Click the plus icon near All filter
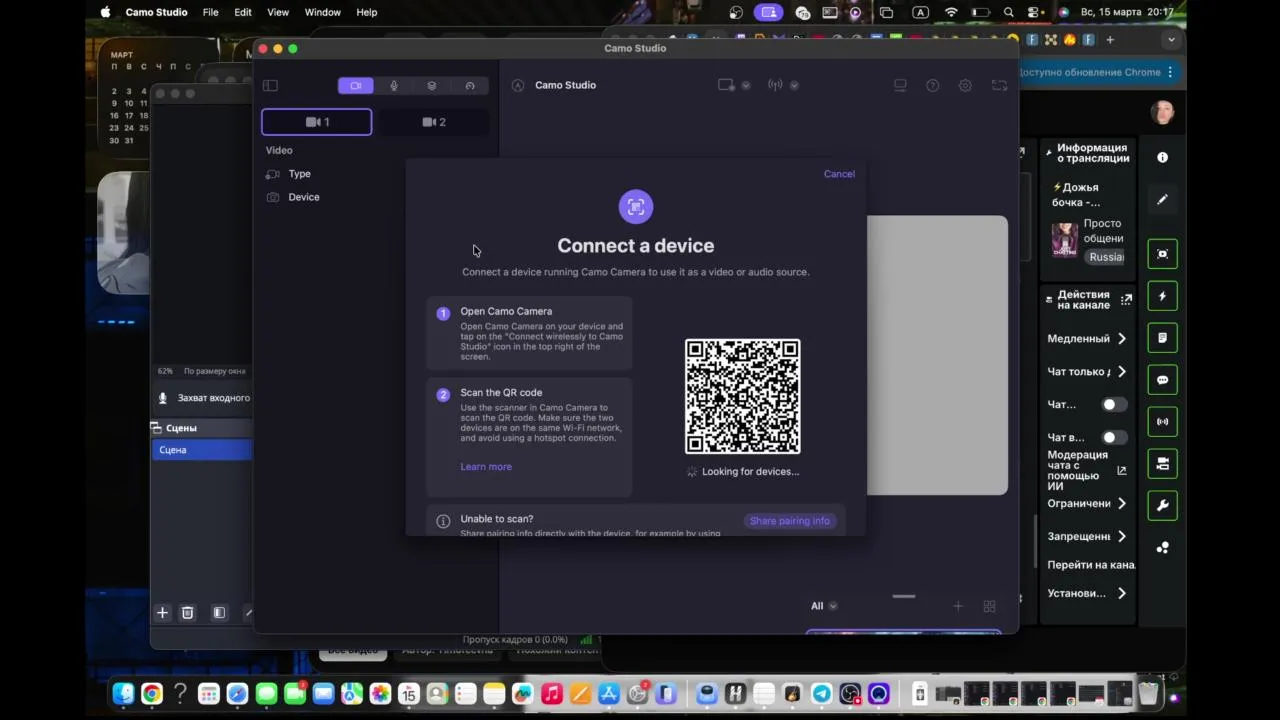The width and height of the screenshot is (1280, 720). [958, 606]
